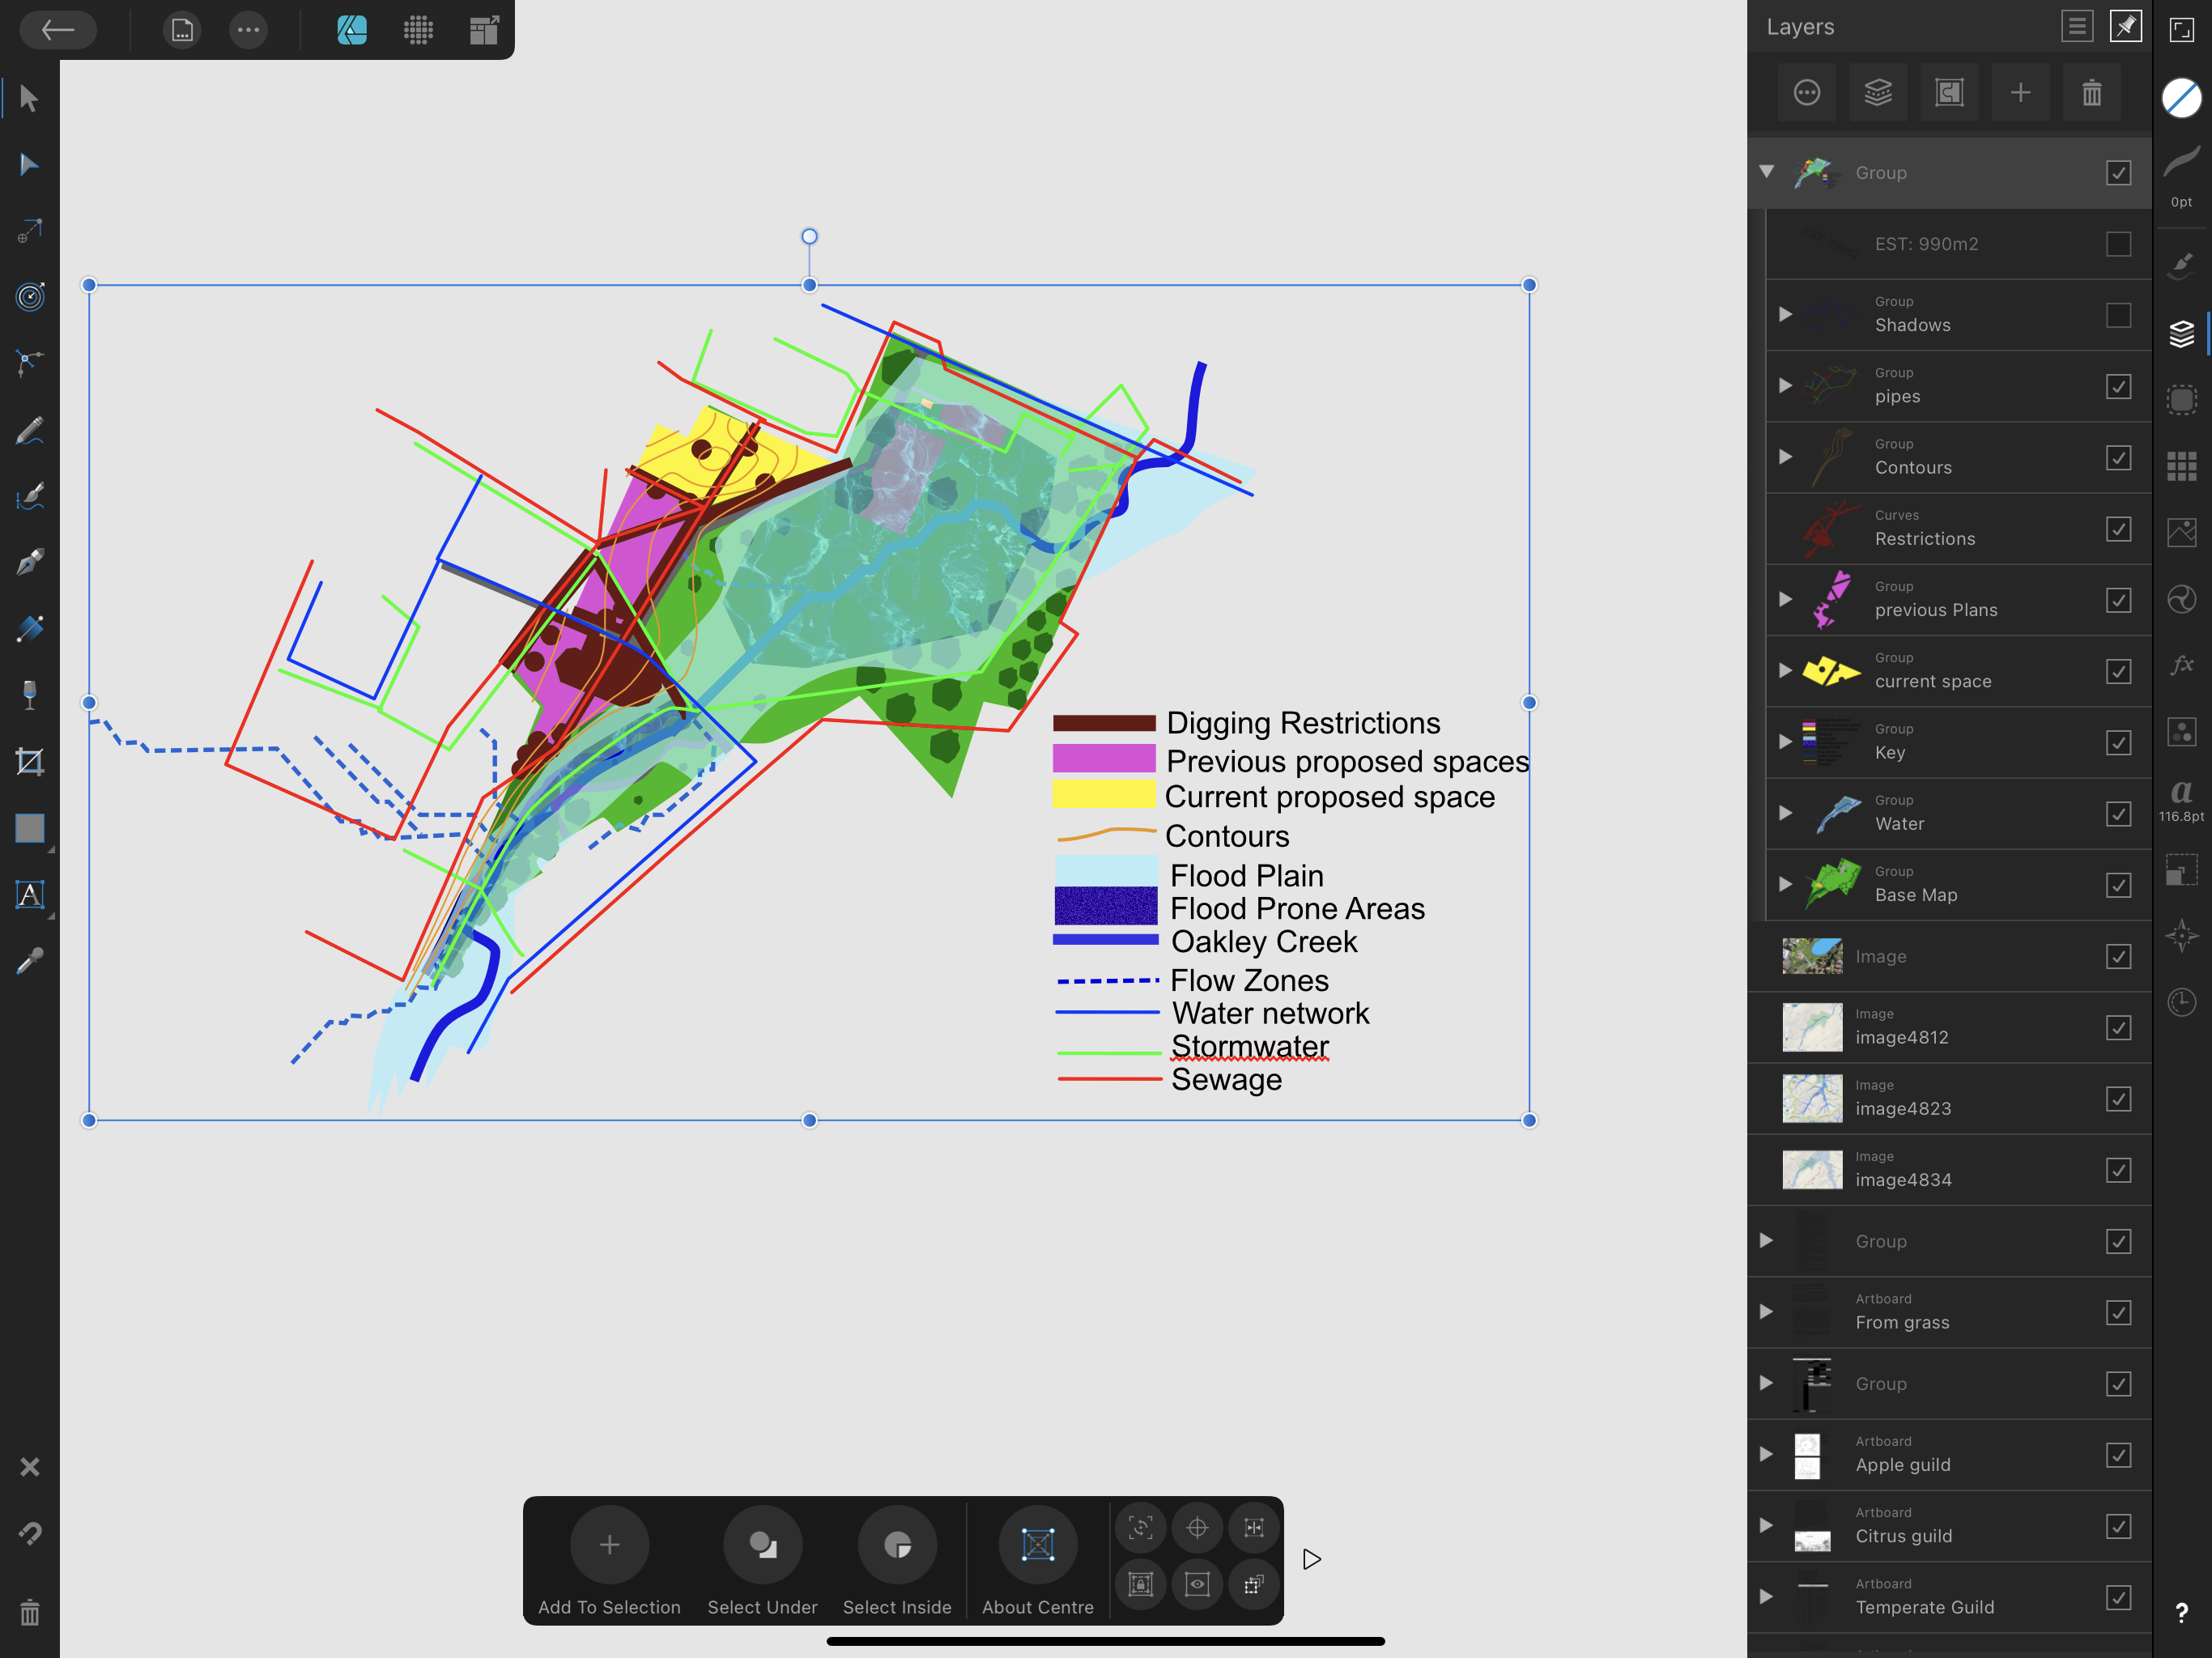2212x1658 pixels.
Task: Toggle visibility of EST: 990m2 layer
Action: 2118,244
